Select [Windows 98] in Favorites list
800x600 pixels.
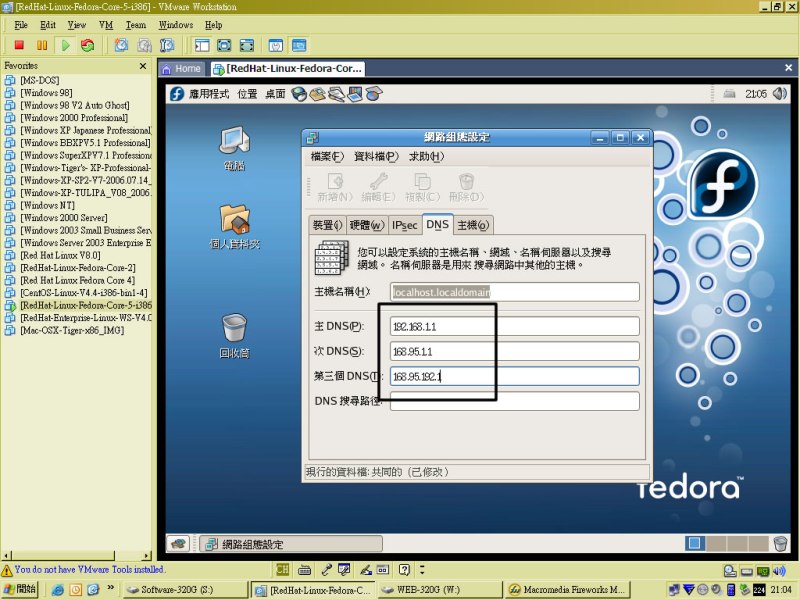click(x=46, y=93)
